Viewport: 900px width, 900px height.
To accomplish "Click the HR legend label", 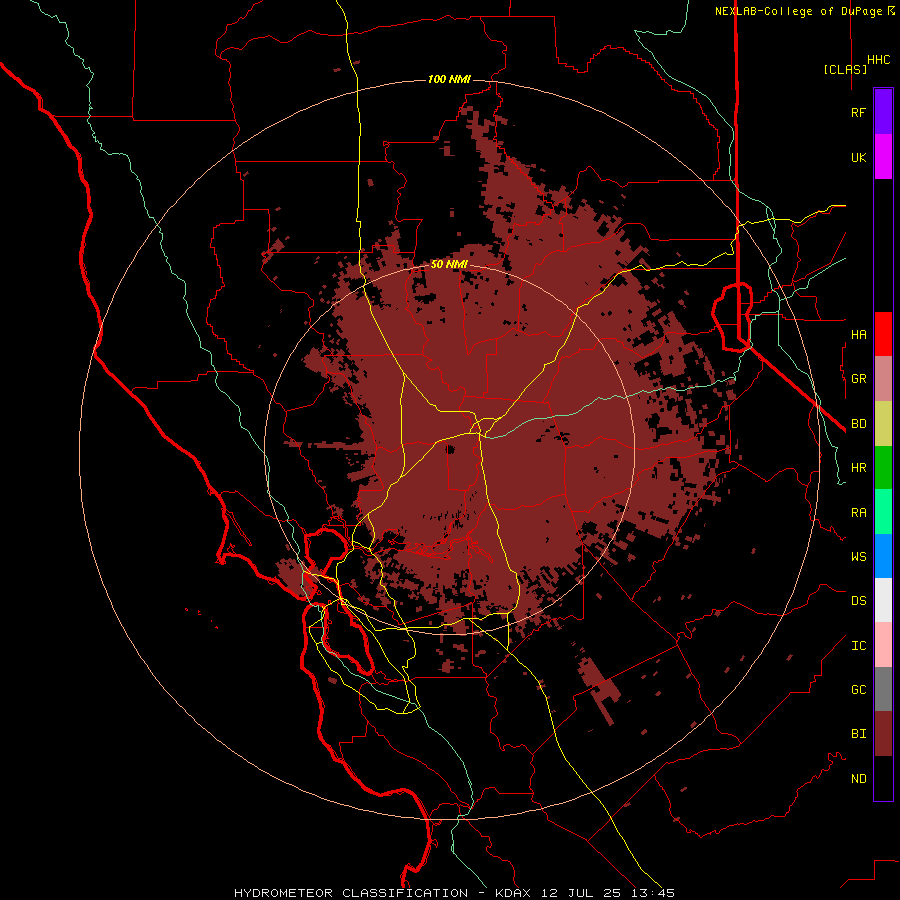I will tap(858, 468).
